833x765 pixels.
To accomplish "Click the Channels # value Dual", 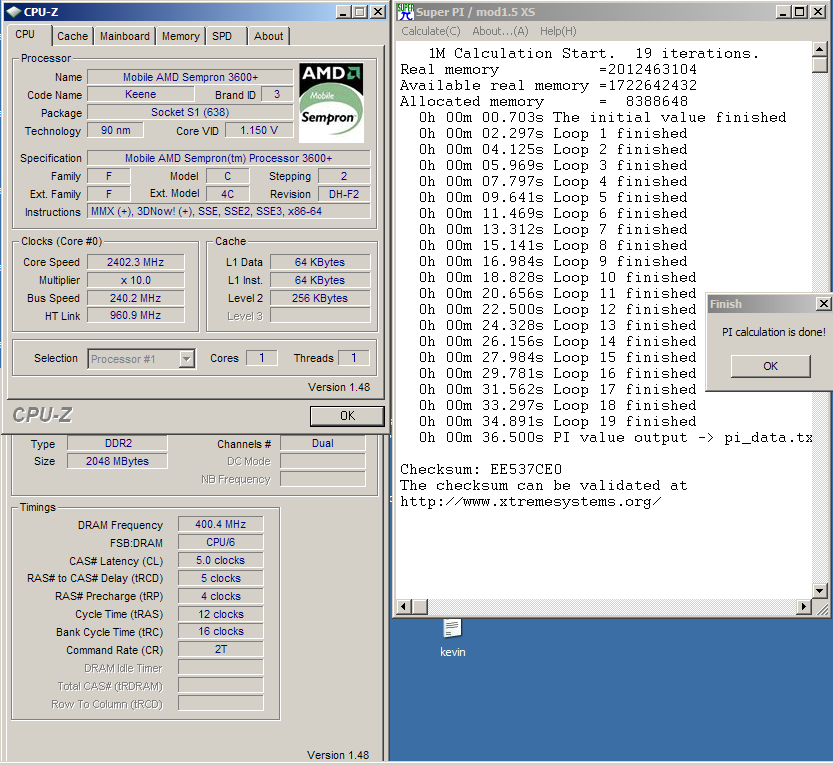I will tap(322, 443).
